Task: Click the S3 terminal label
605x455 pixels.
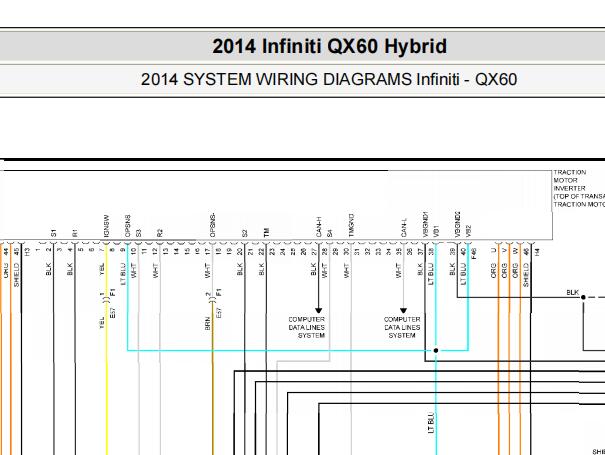Action: (x=139, y=233)
